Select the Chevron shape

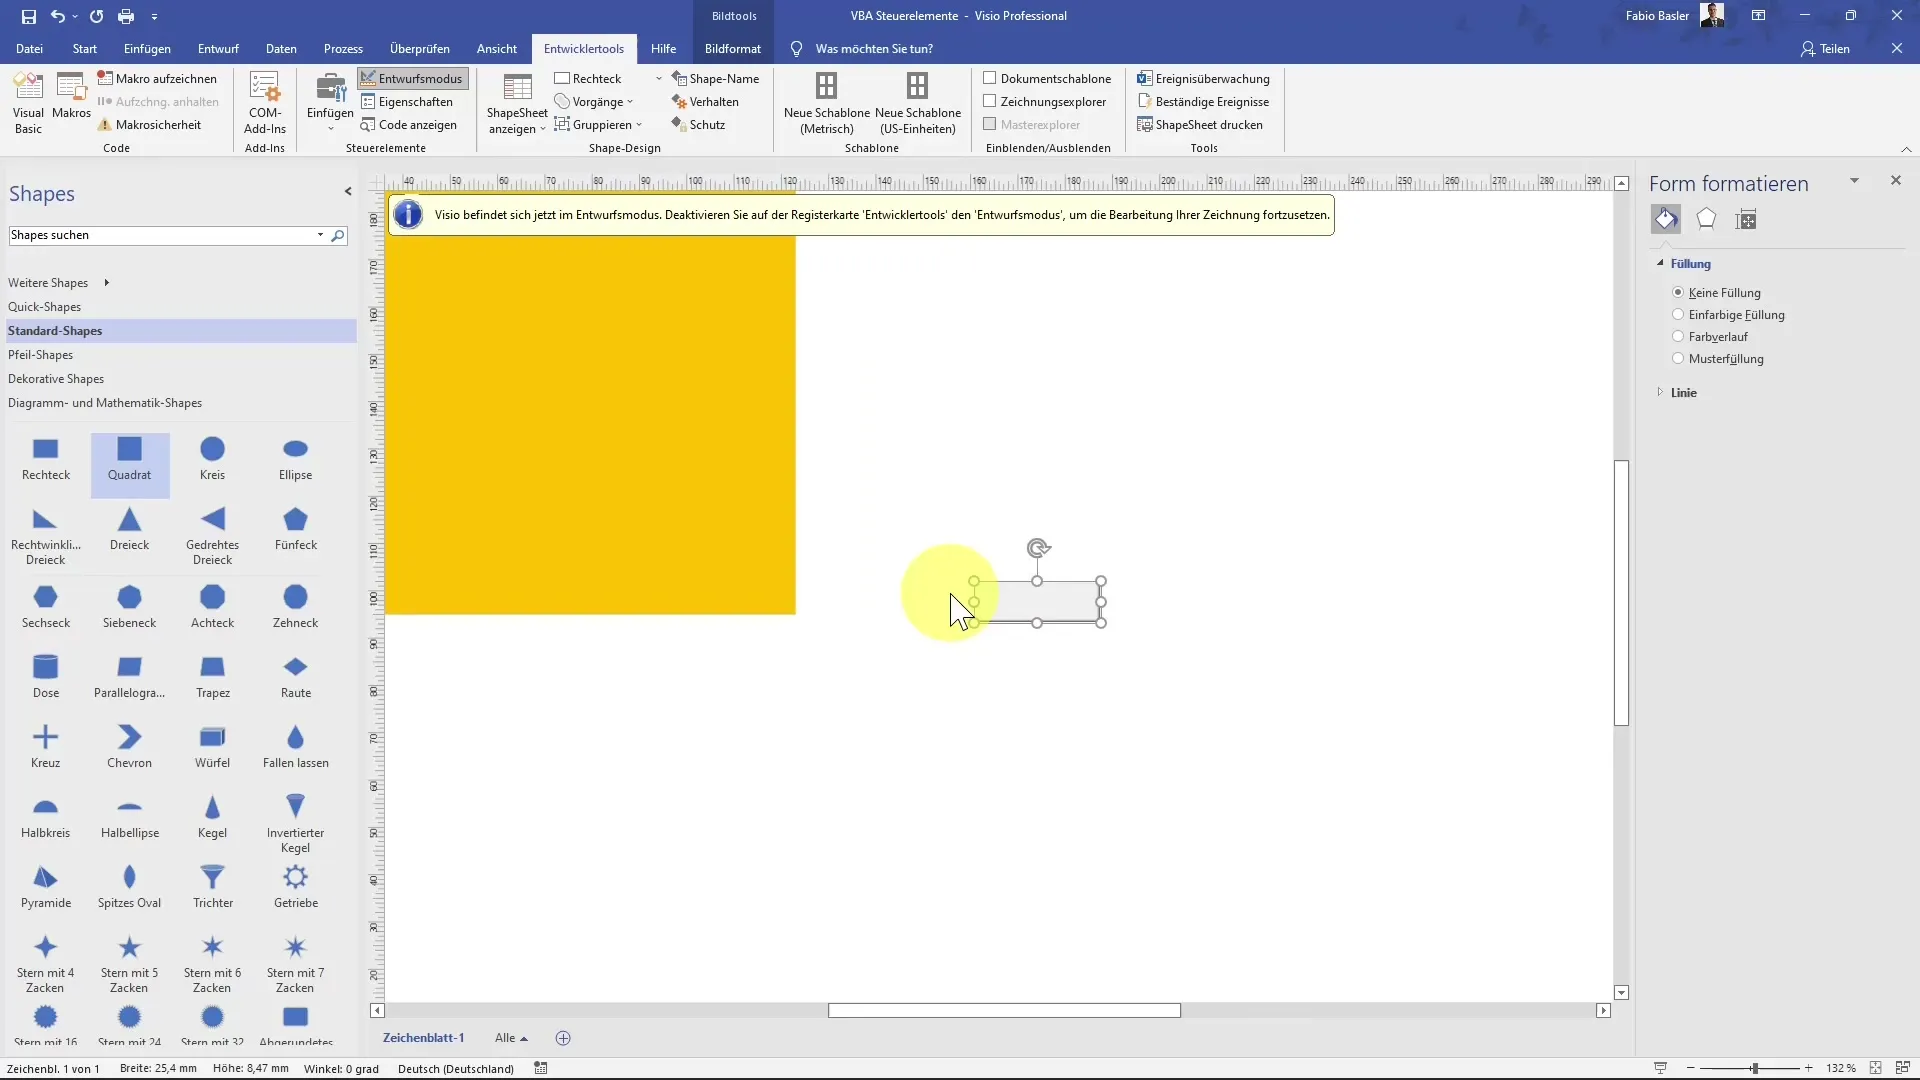pyautogui.click(x=130, y=747)
